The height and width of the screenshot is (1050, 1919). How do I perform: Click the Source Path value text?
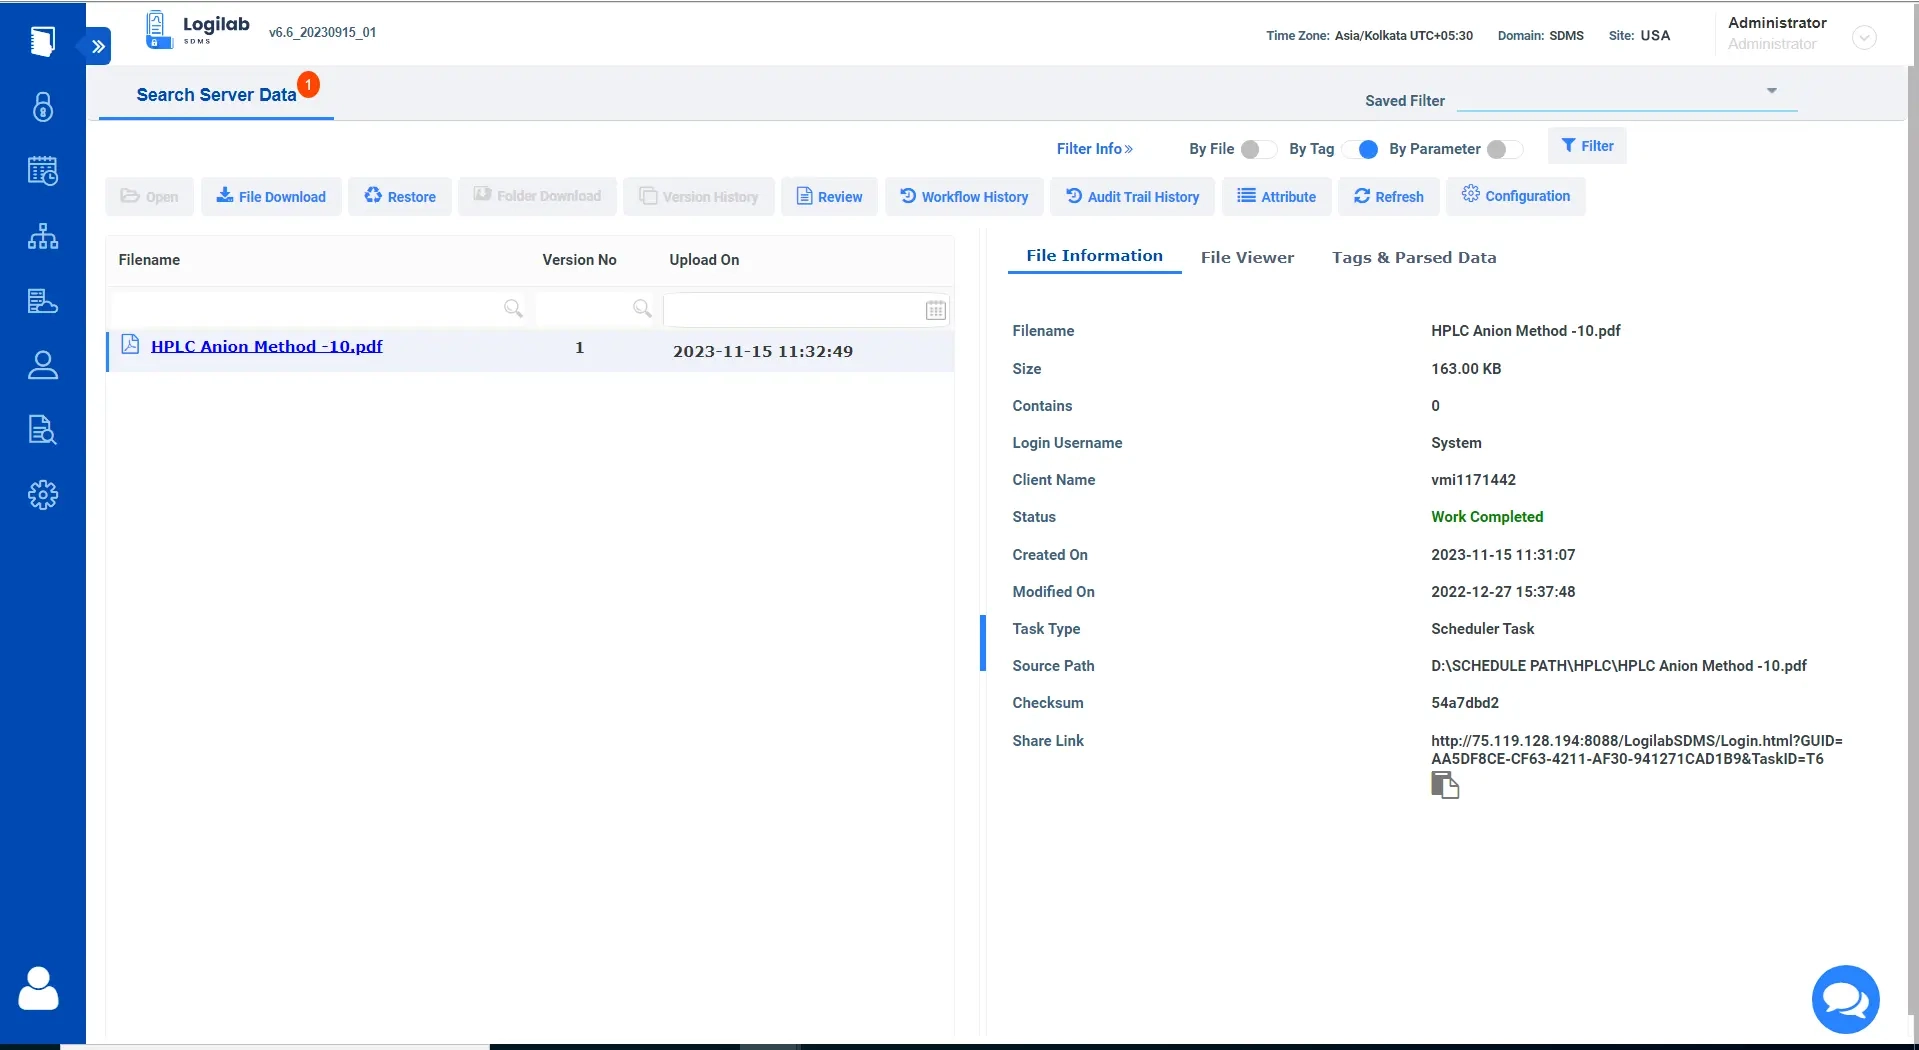click(1619, 666)
